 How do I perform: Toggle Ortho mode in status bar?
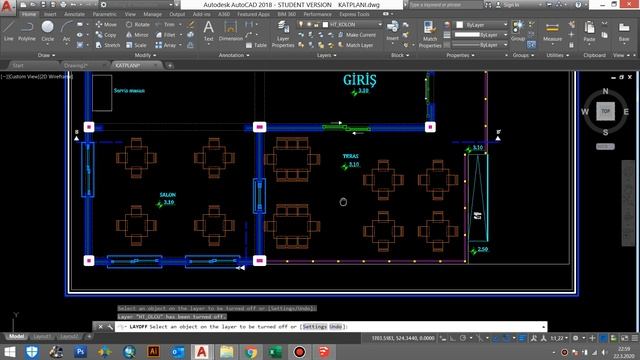453,338
